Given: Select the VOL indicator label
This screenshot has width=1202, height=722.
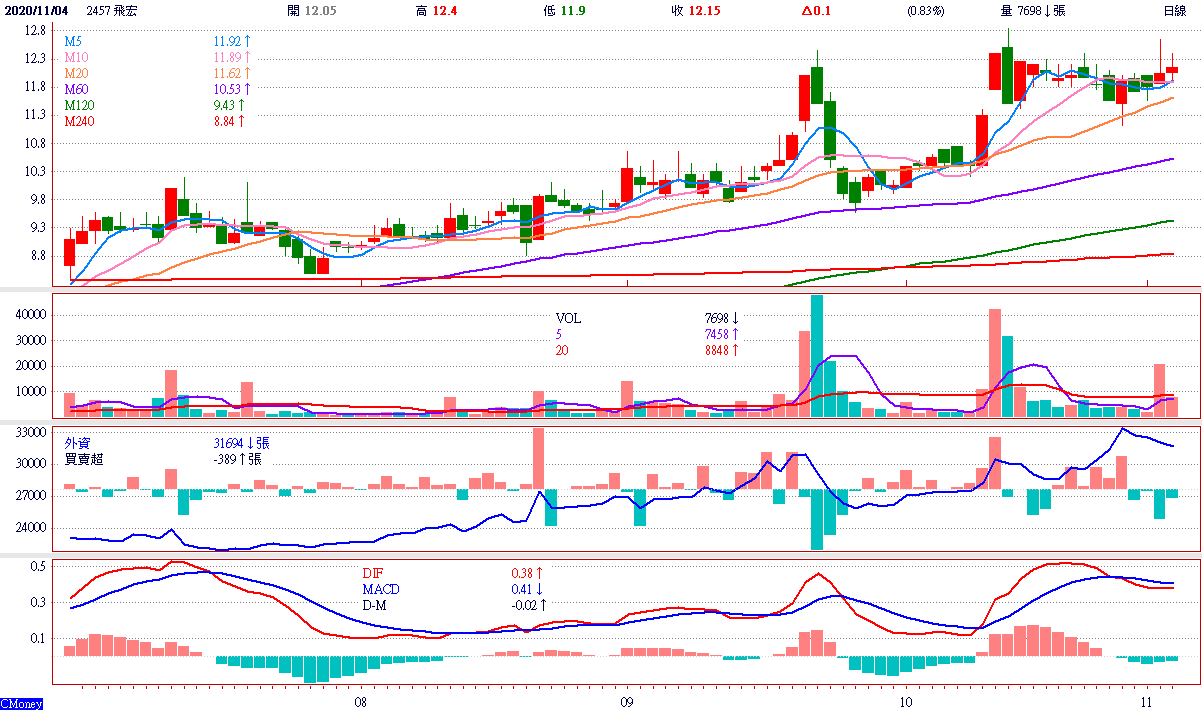Looking at the screenshot, I should [x=568, y=319].
